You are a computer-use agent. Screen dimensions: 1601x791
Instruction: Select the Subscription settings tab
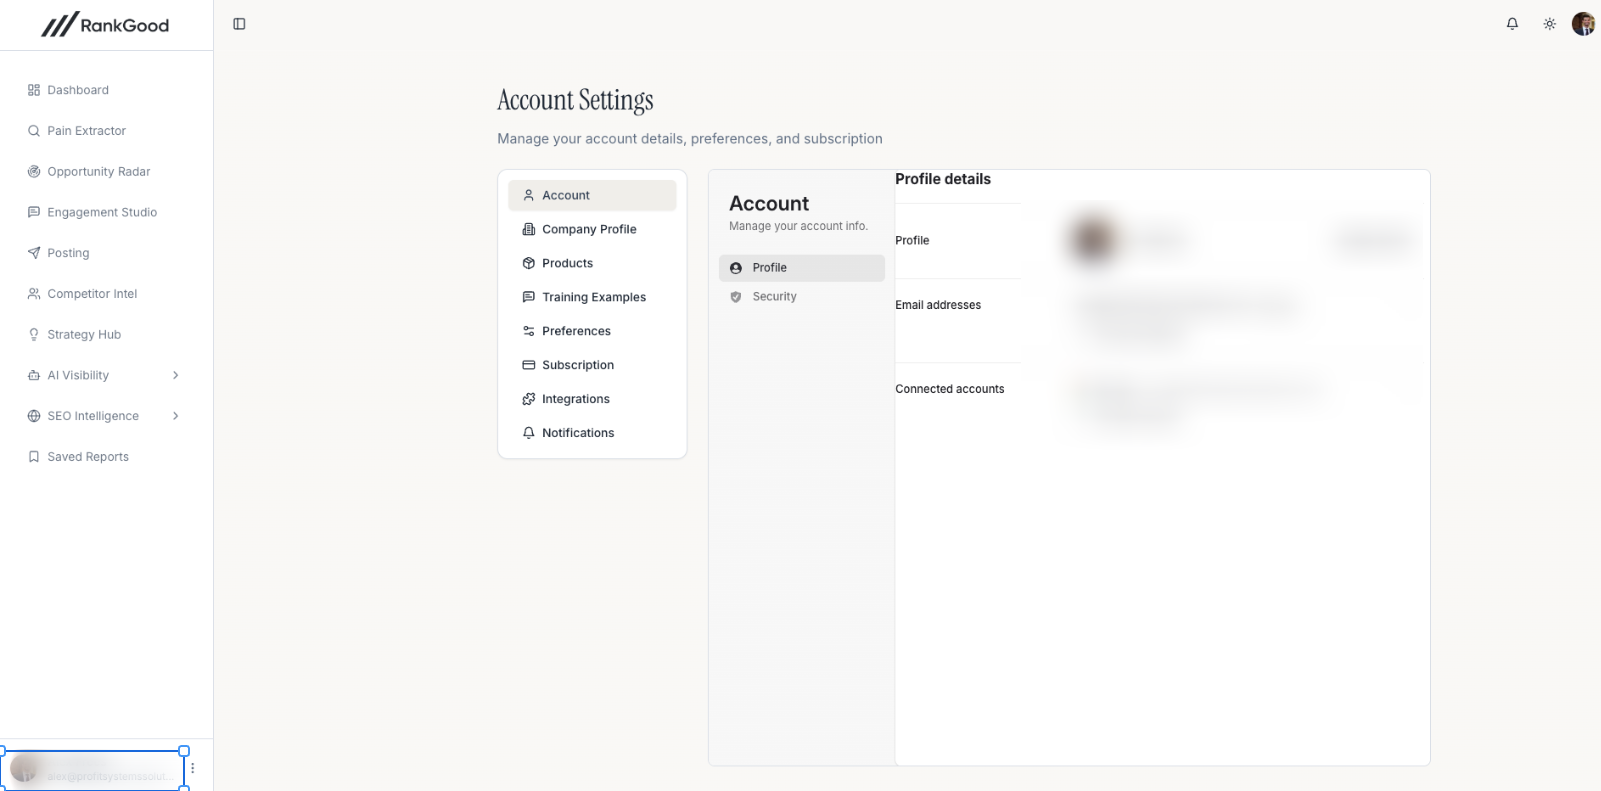coord(578,365)
